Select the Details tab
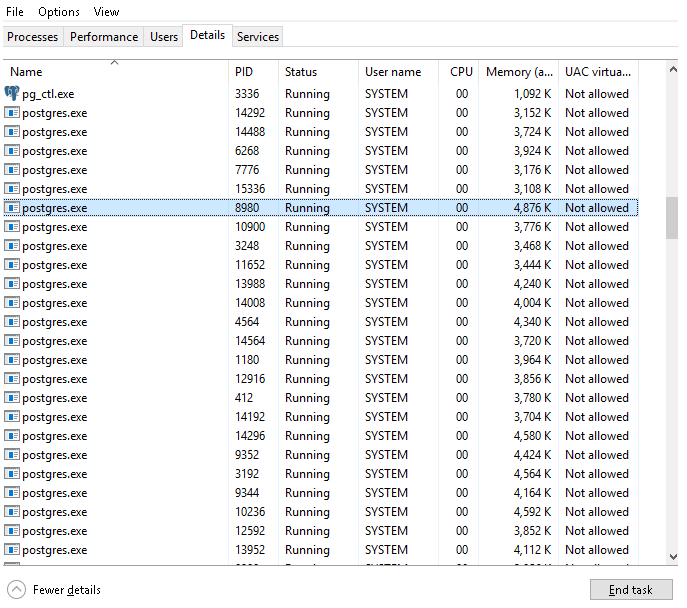The image size is (687, 608). tap(207, 35)
